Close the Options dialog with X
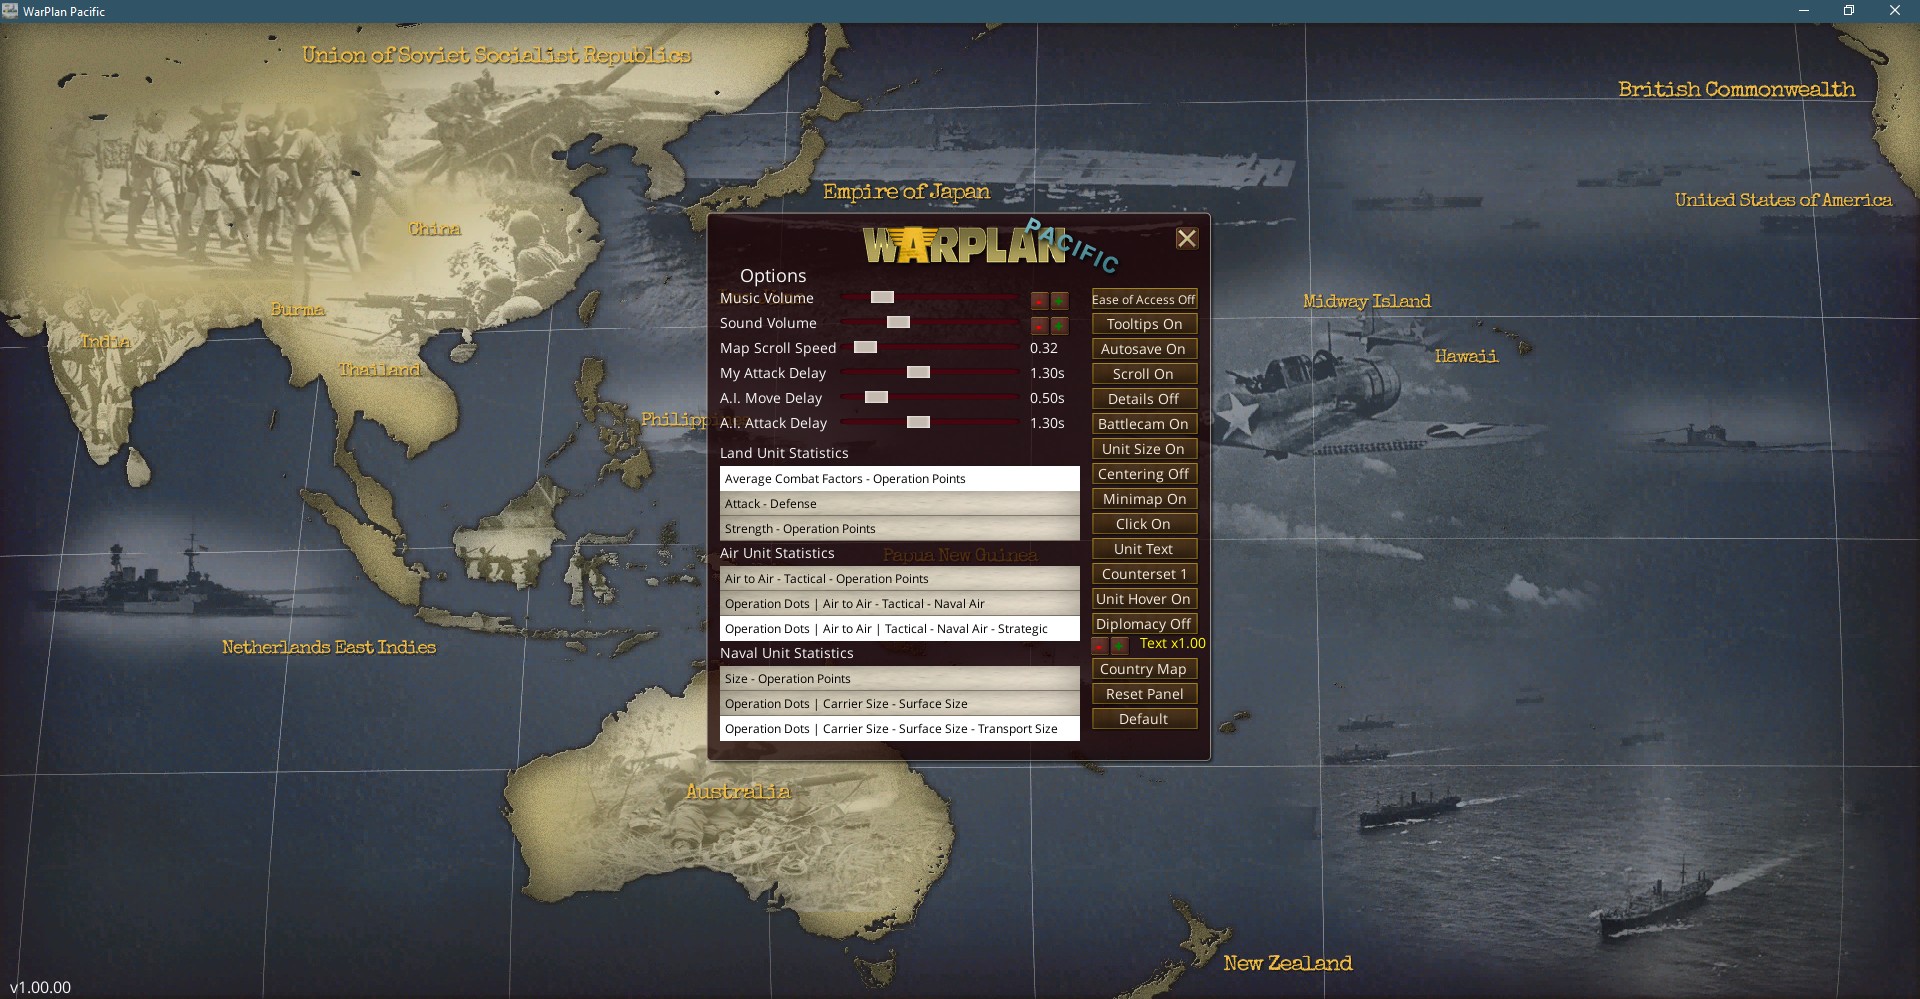Viewport: 1920px width, 999px height. 1186,238
